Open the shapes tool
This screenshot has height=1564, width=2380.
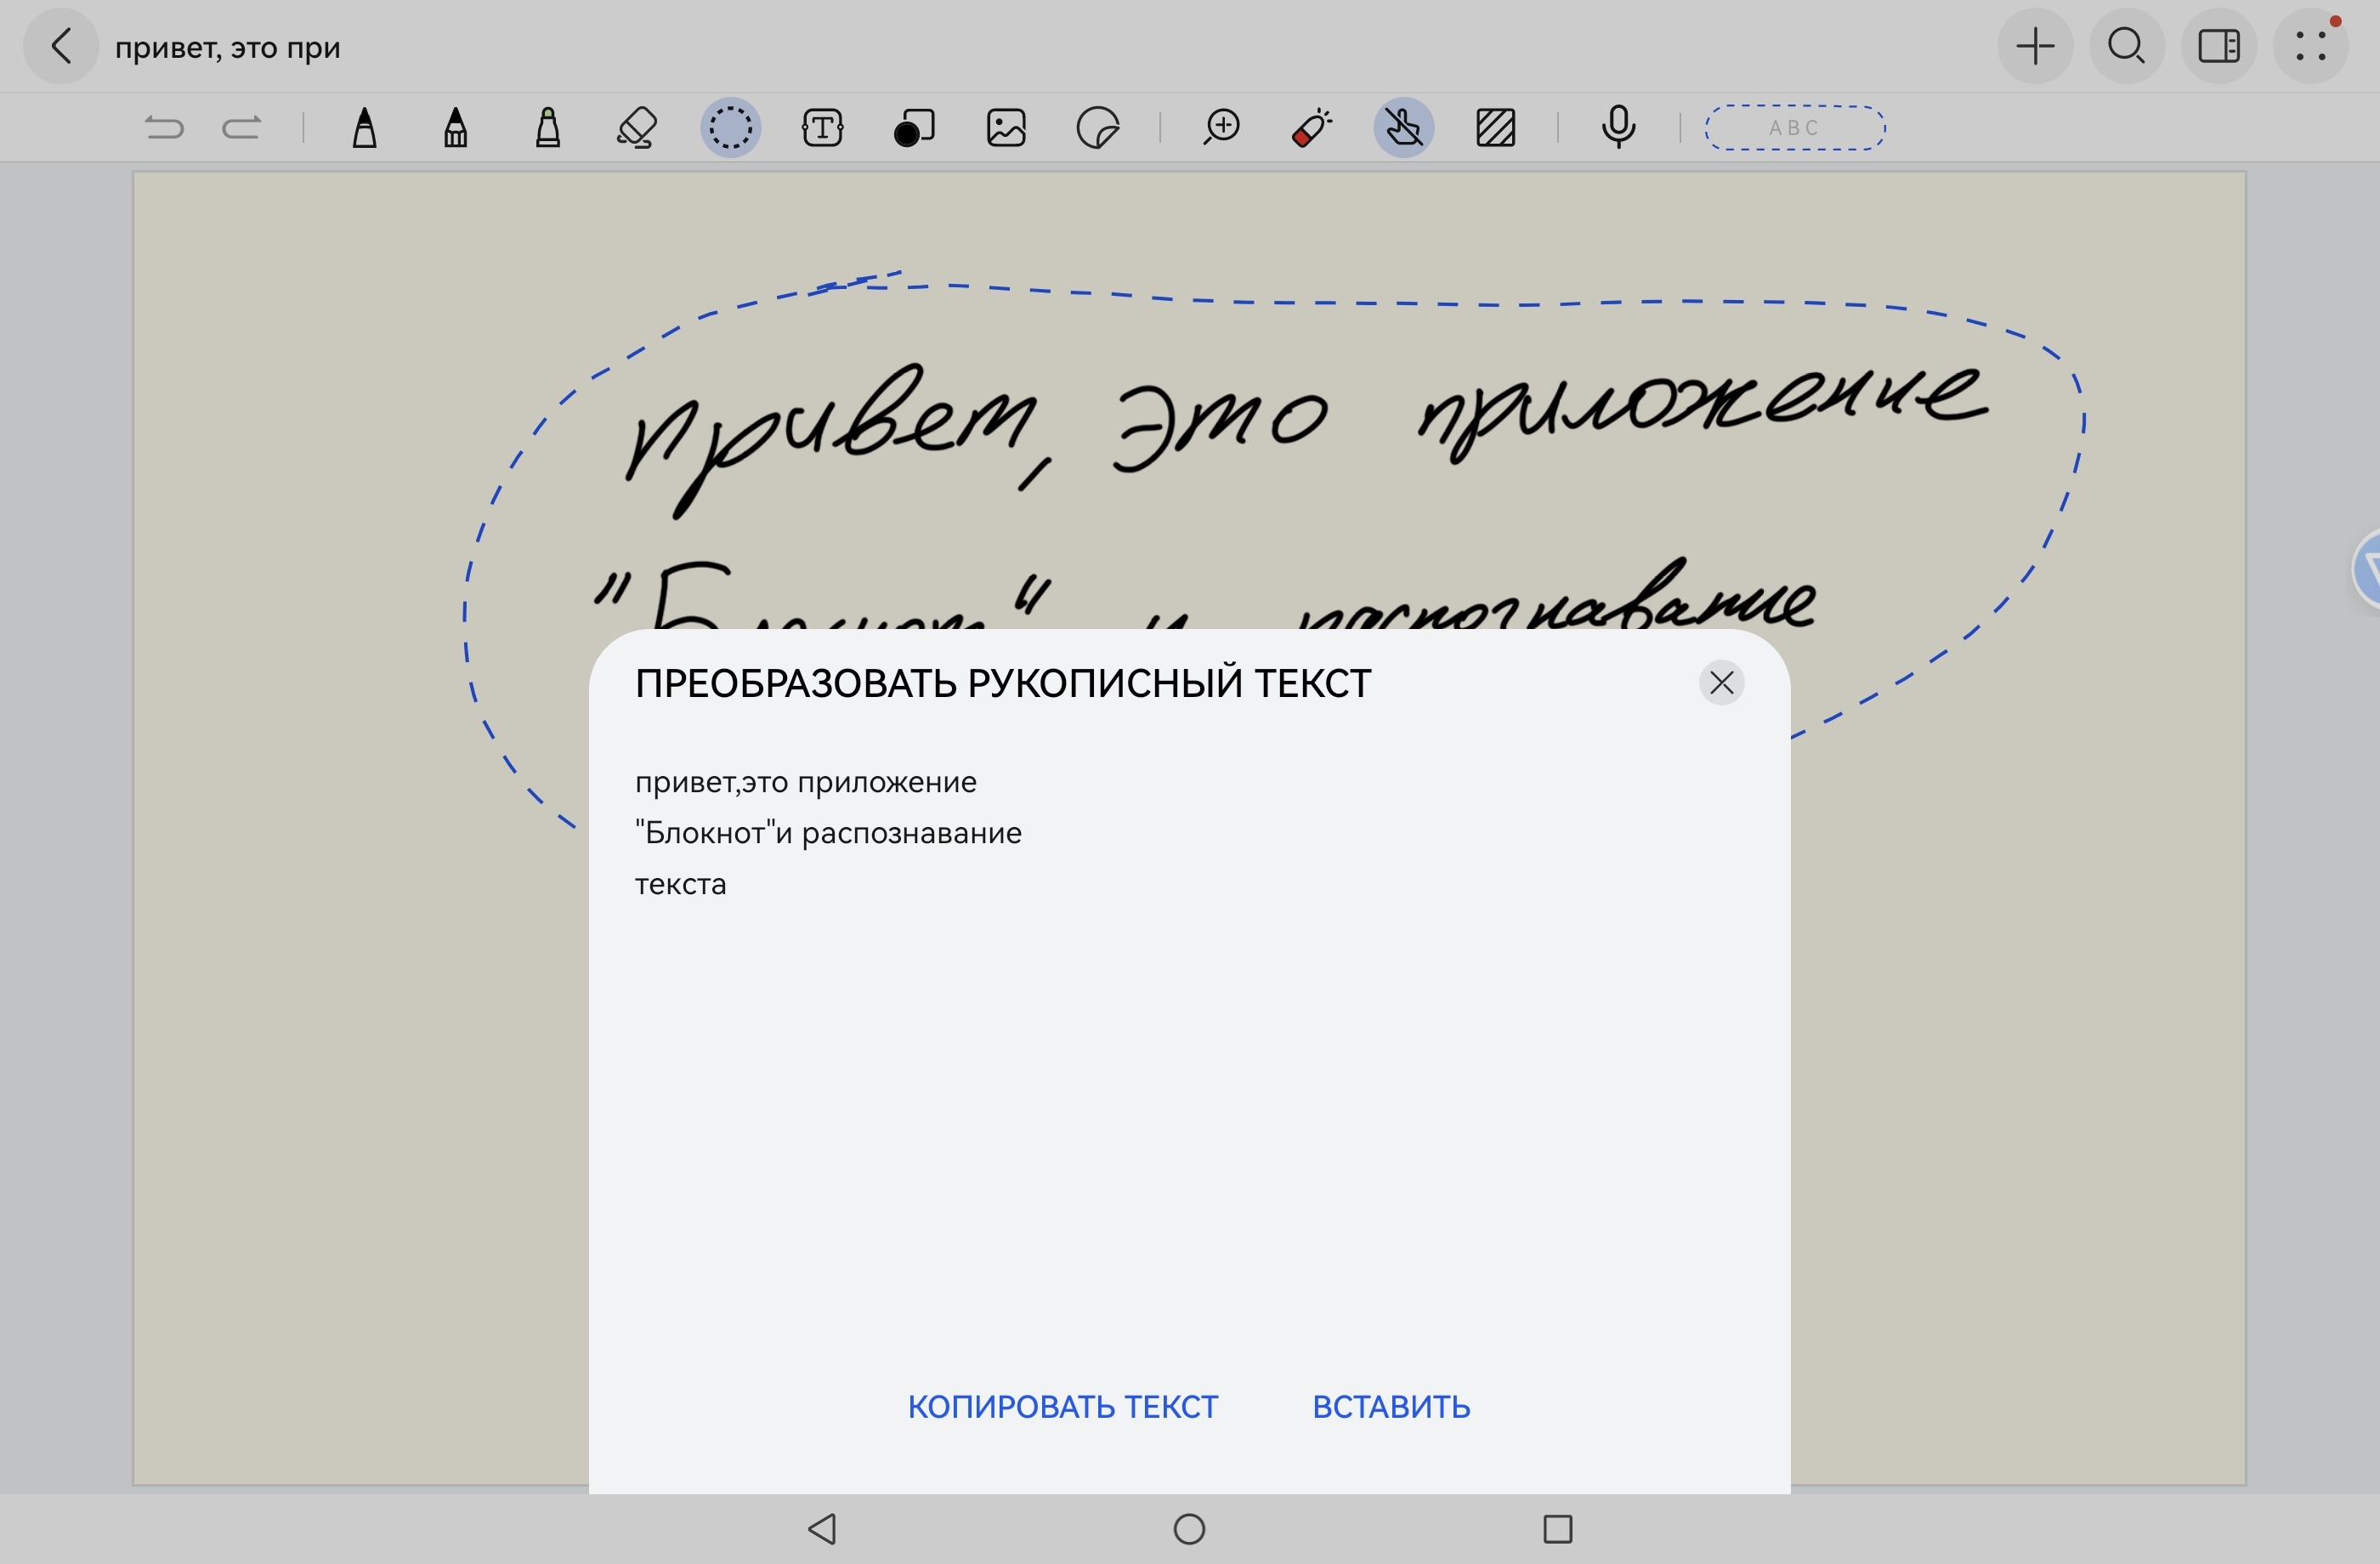coord(914,128)
